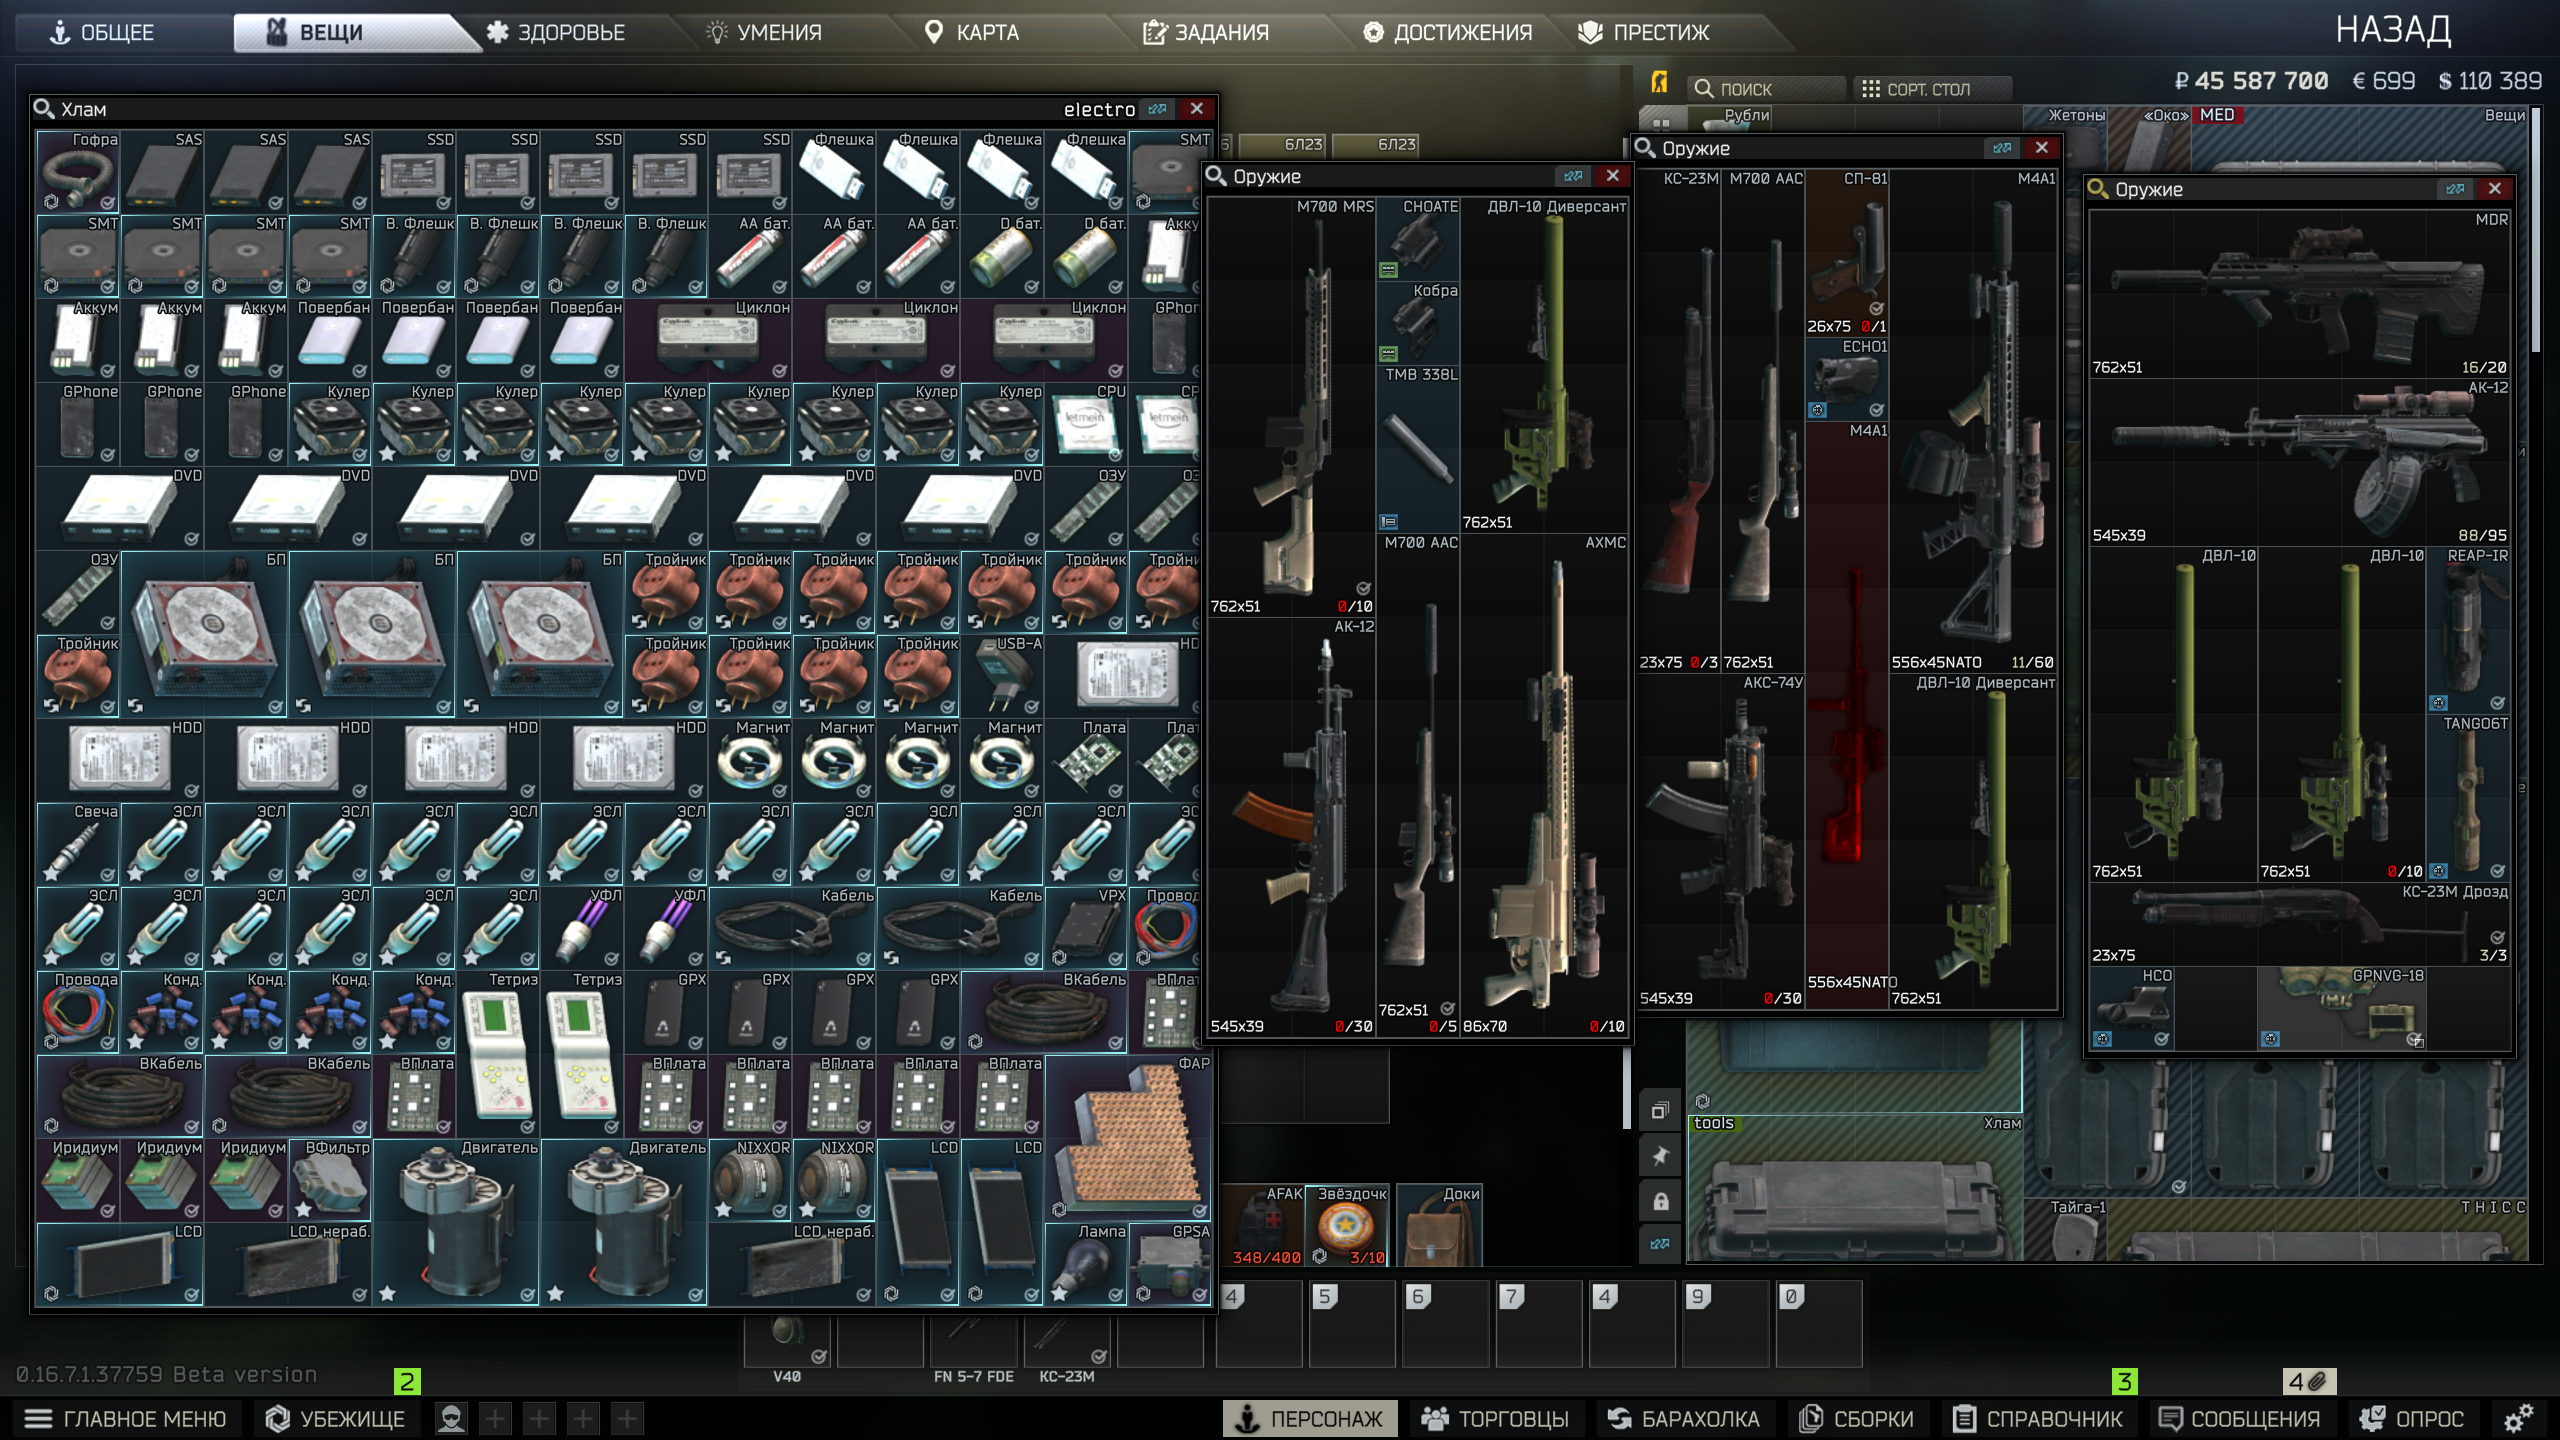Close the Хлам container window
This screenshot has width=2560, height=1440.
(x=1197, y=109)
